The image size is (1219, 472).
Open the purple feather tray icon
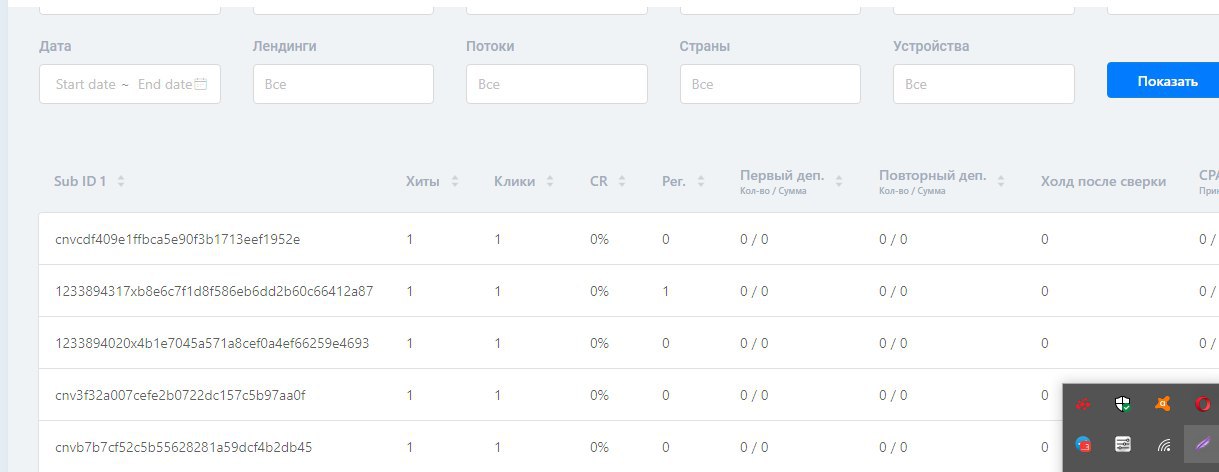click(1202, 444)
